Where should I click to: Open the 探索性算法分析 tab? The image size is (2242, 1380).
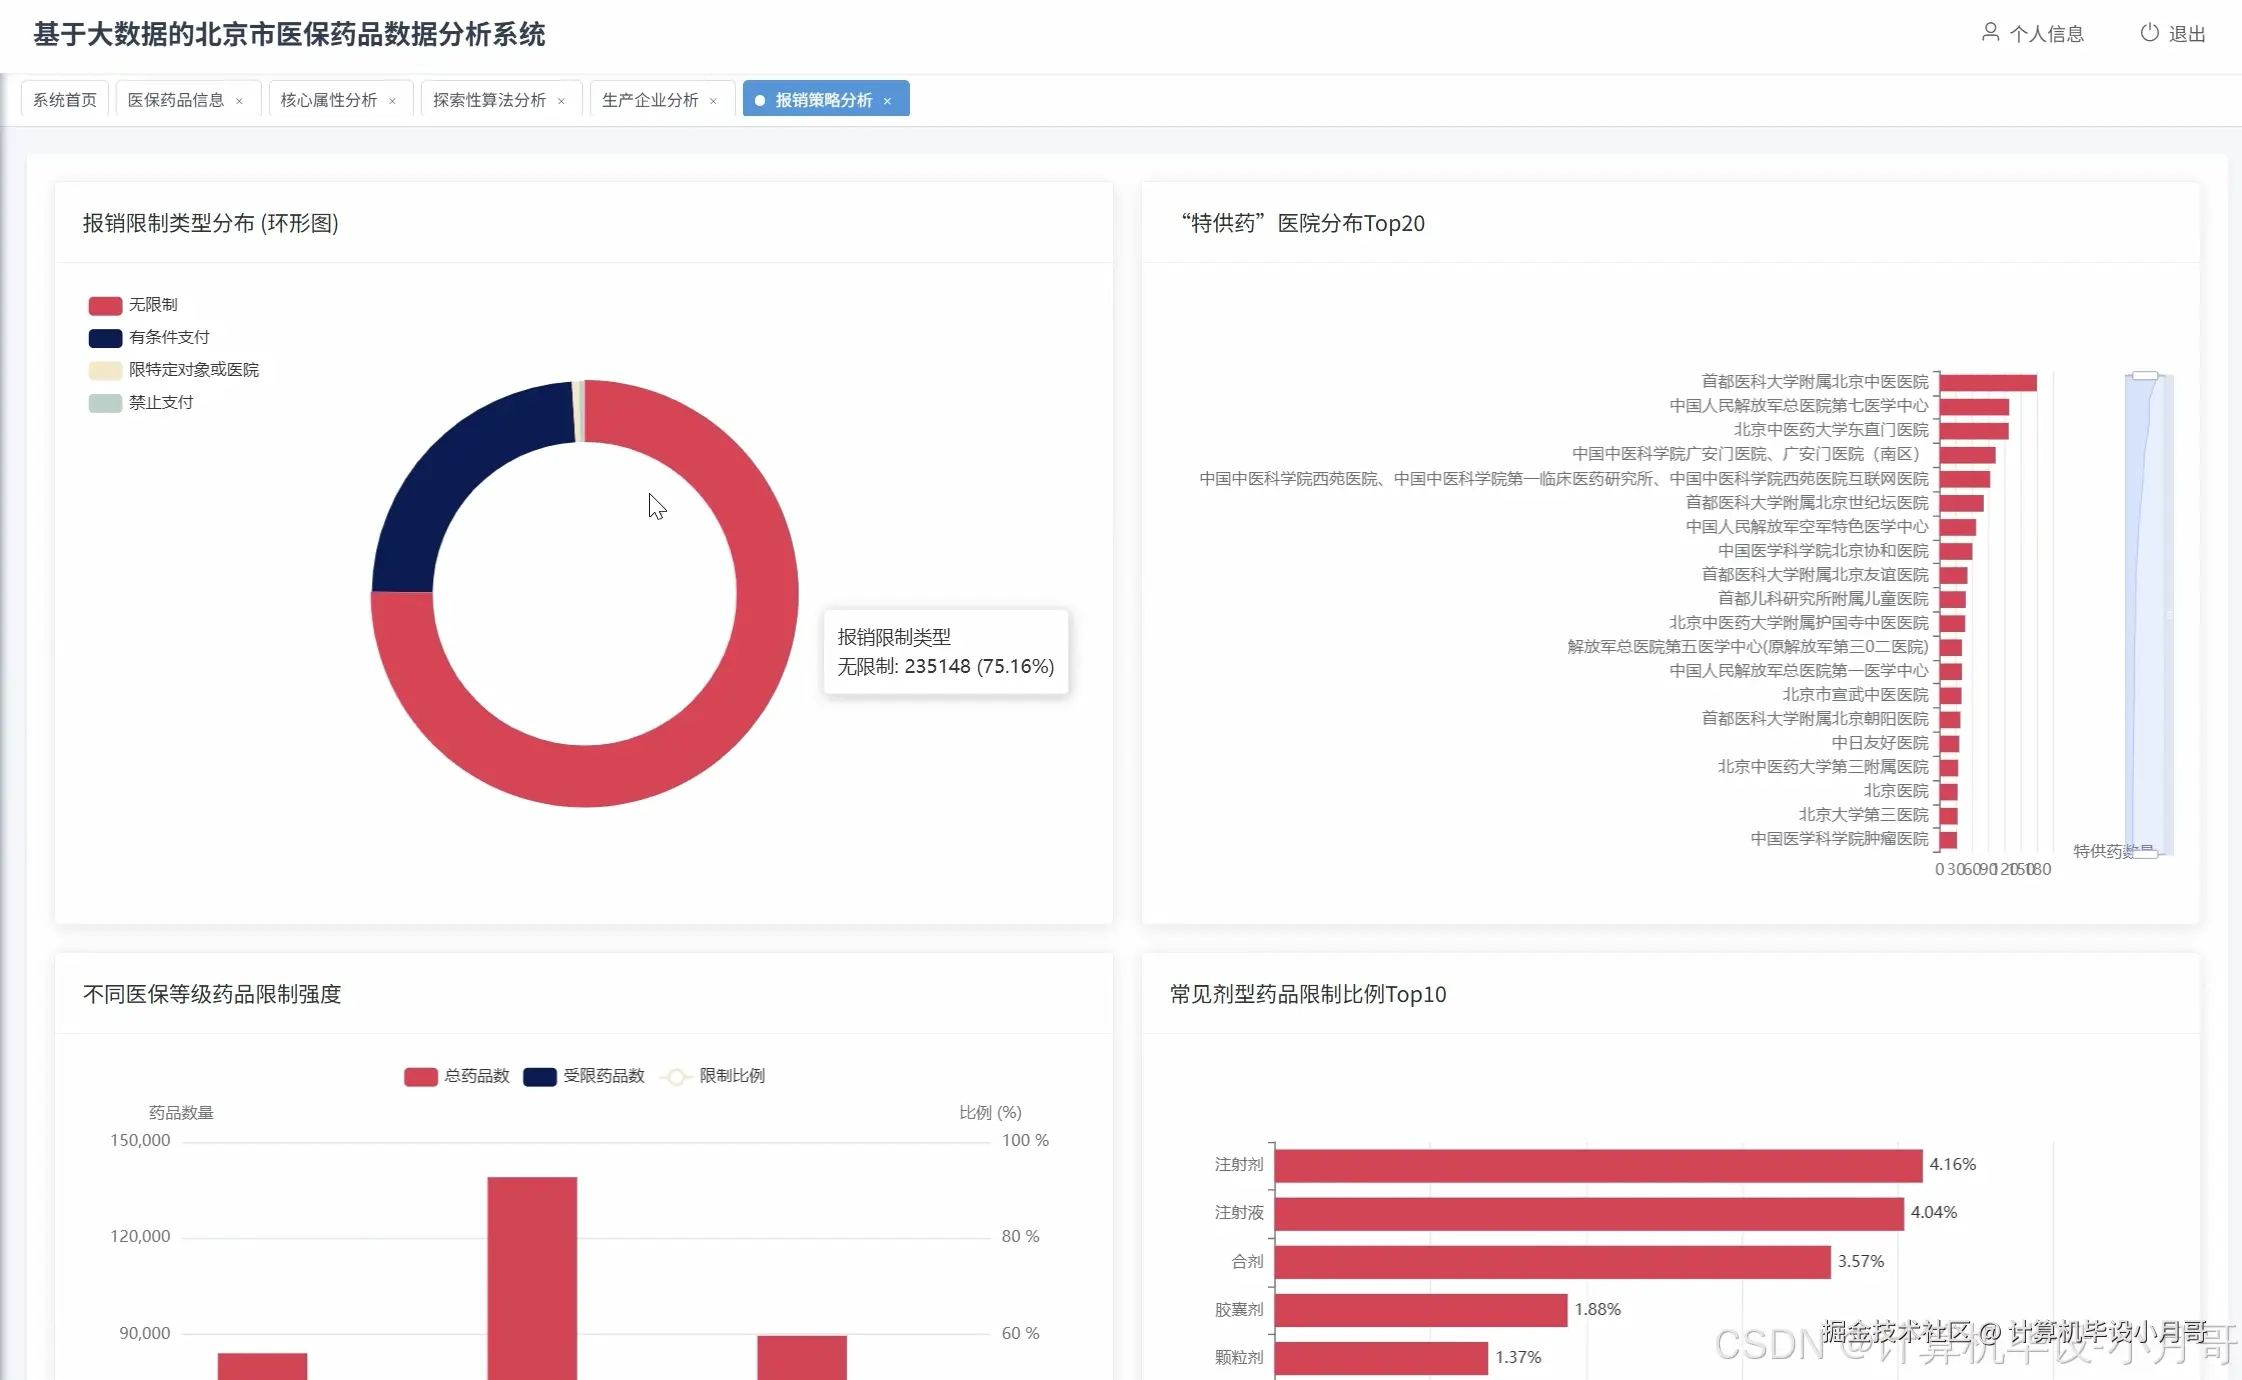489,100
